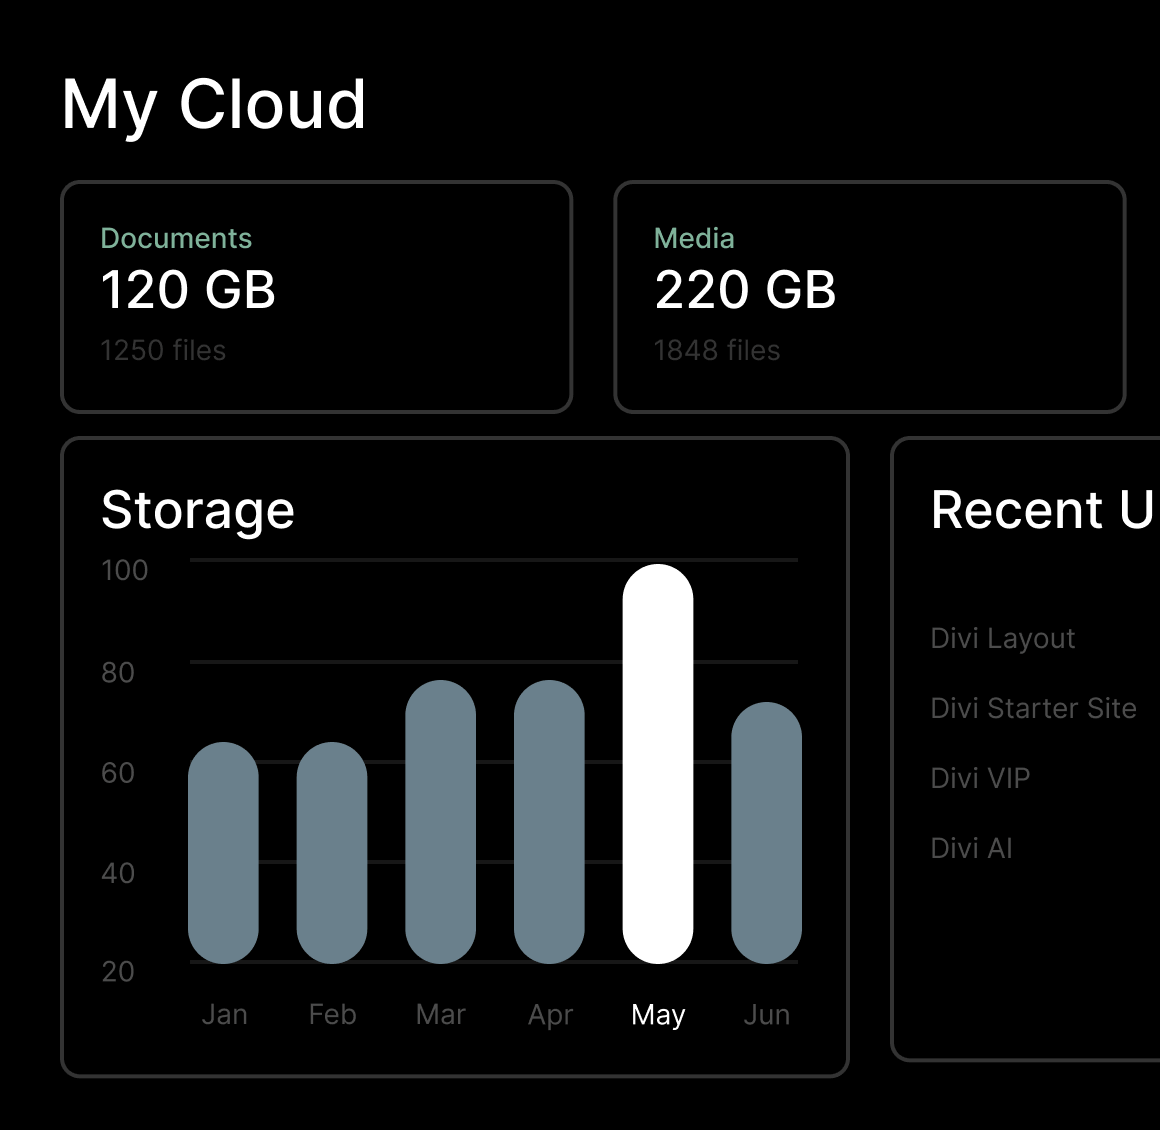Click the 220 GB media size

click(x=745, y=290)
